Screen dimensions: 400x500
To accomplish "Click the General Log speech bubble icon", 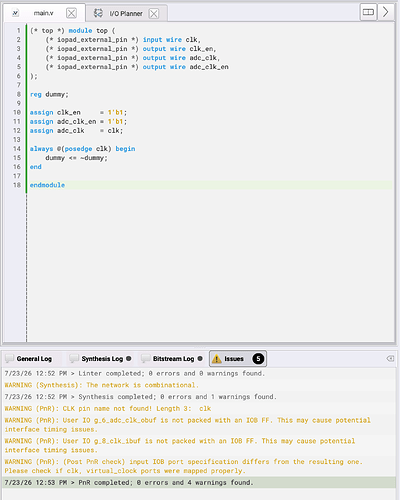I will [x=9, y=359].
